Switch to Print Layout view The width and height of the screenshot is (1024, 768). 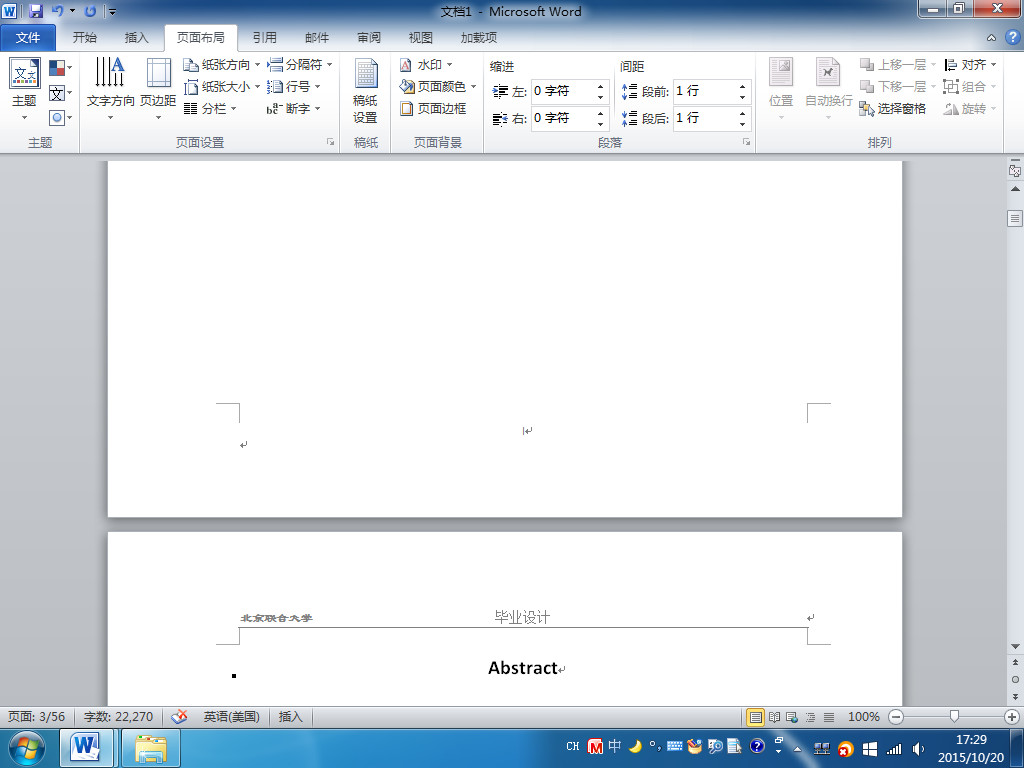click(756, 717)
